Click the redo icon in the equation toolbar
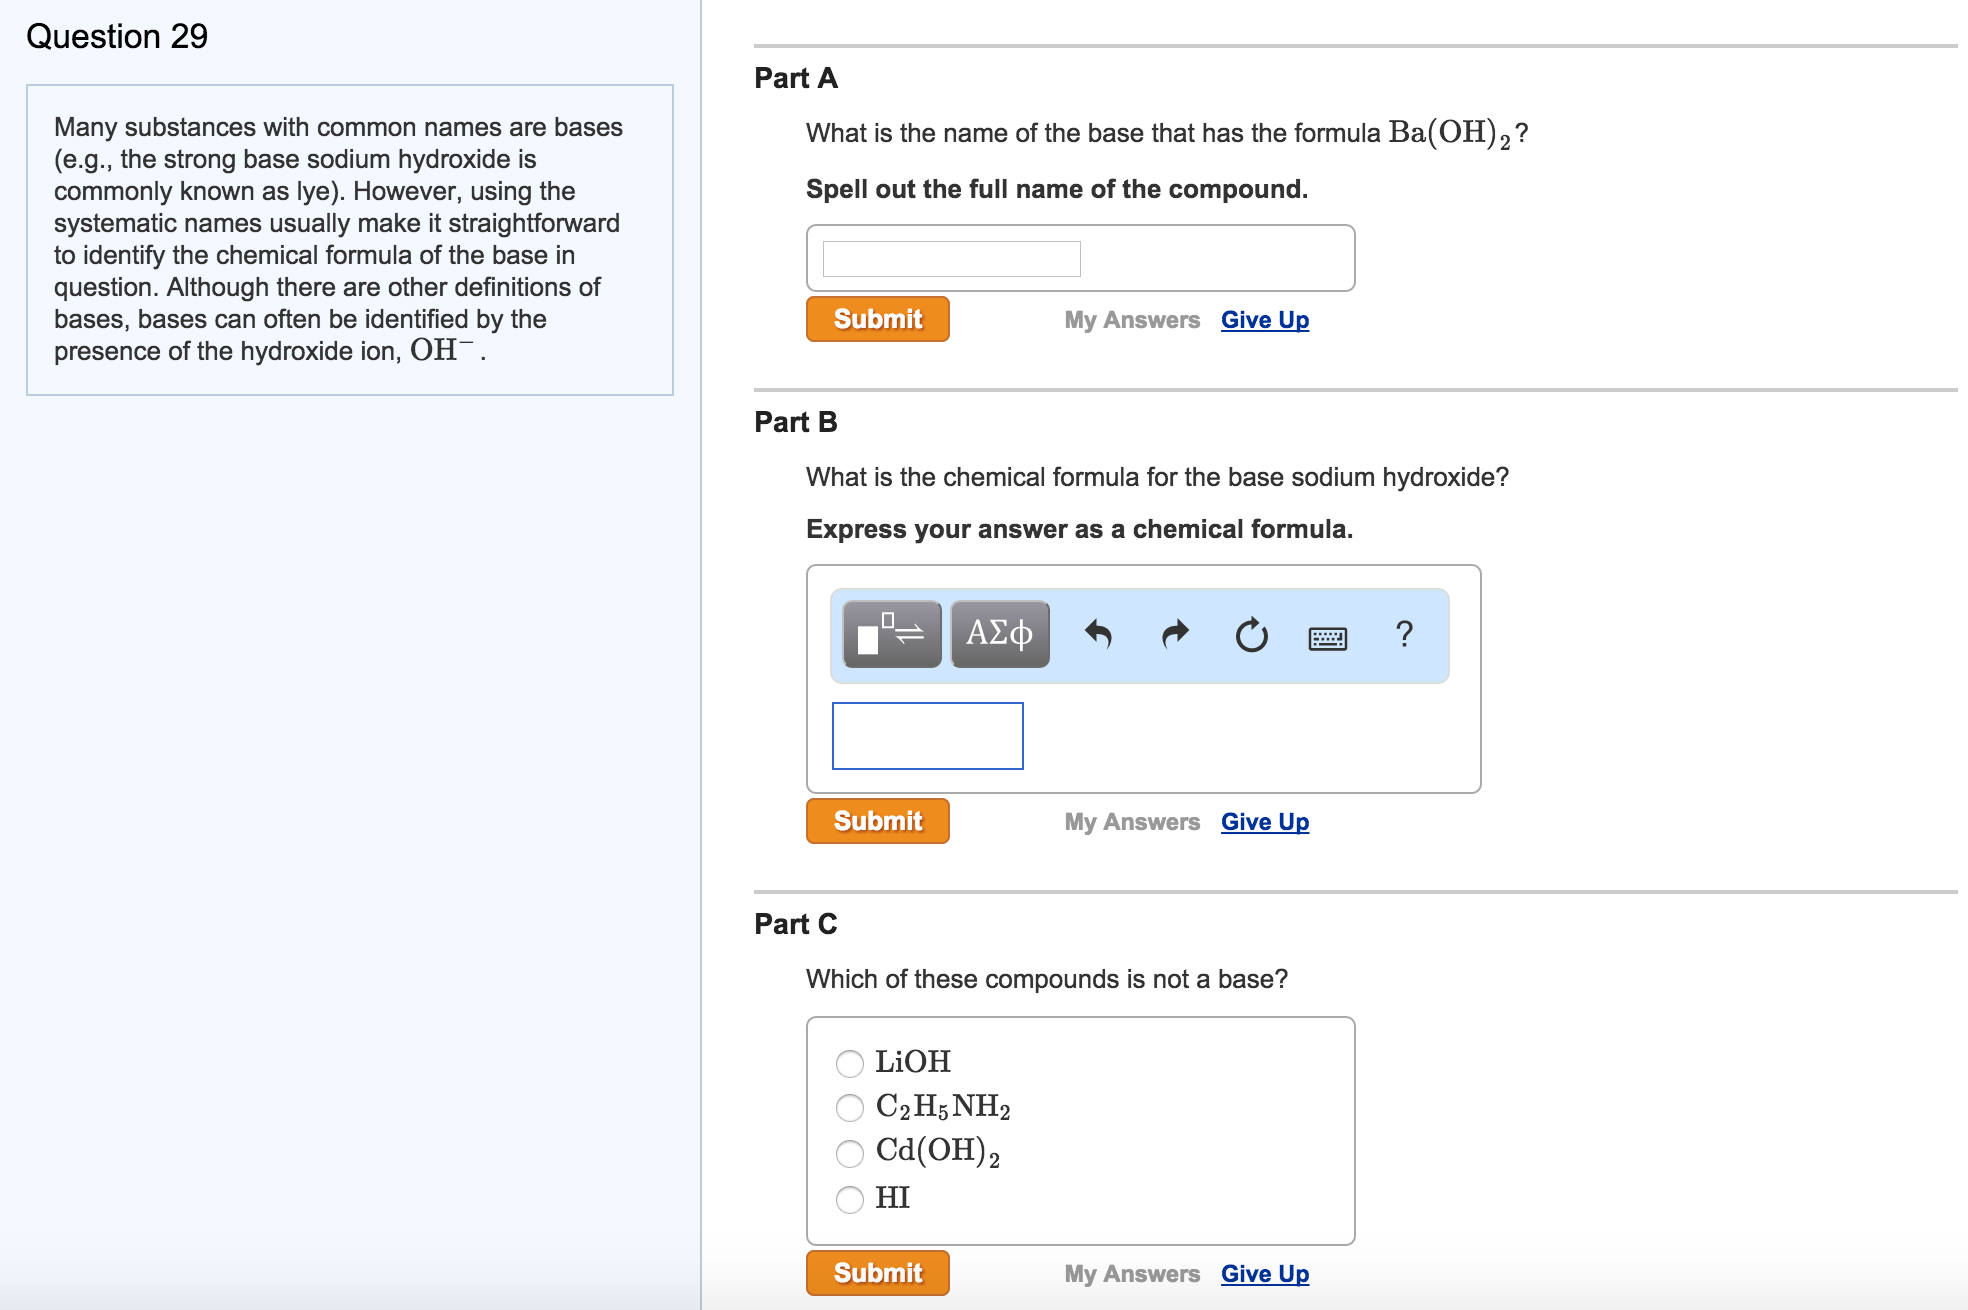This screenshot has height=1310, width=1968. coord(1172,634)
